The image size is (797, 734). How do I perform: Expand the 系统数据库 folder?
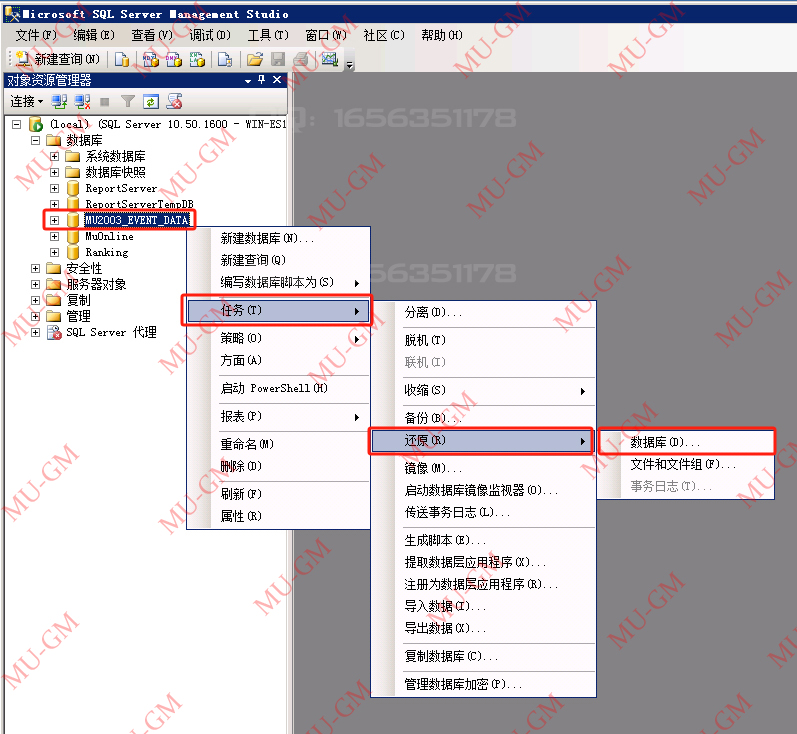pos(54,156)
